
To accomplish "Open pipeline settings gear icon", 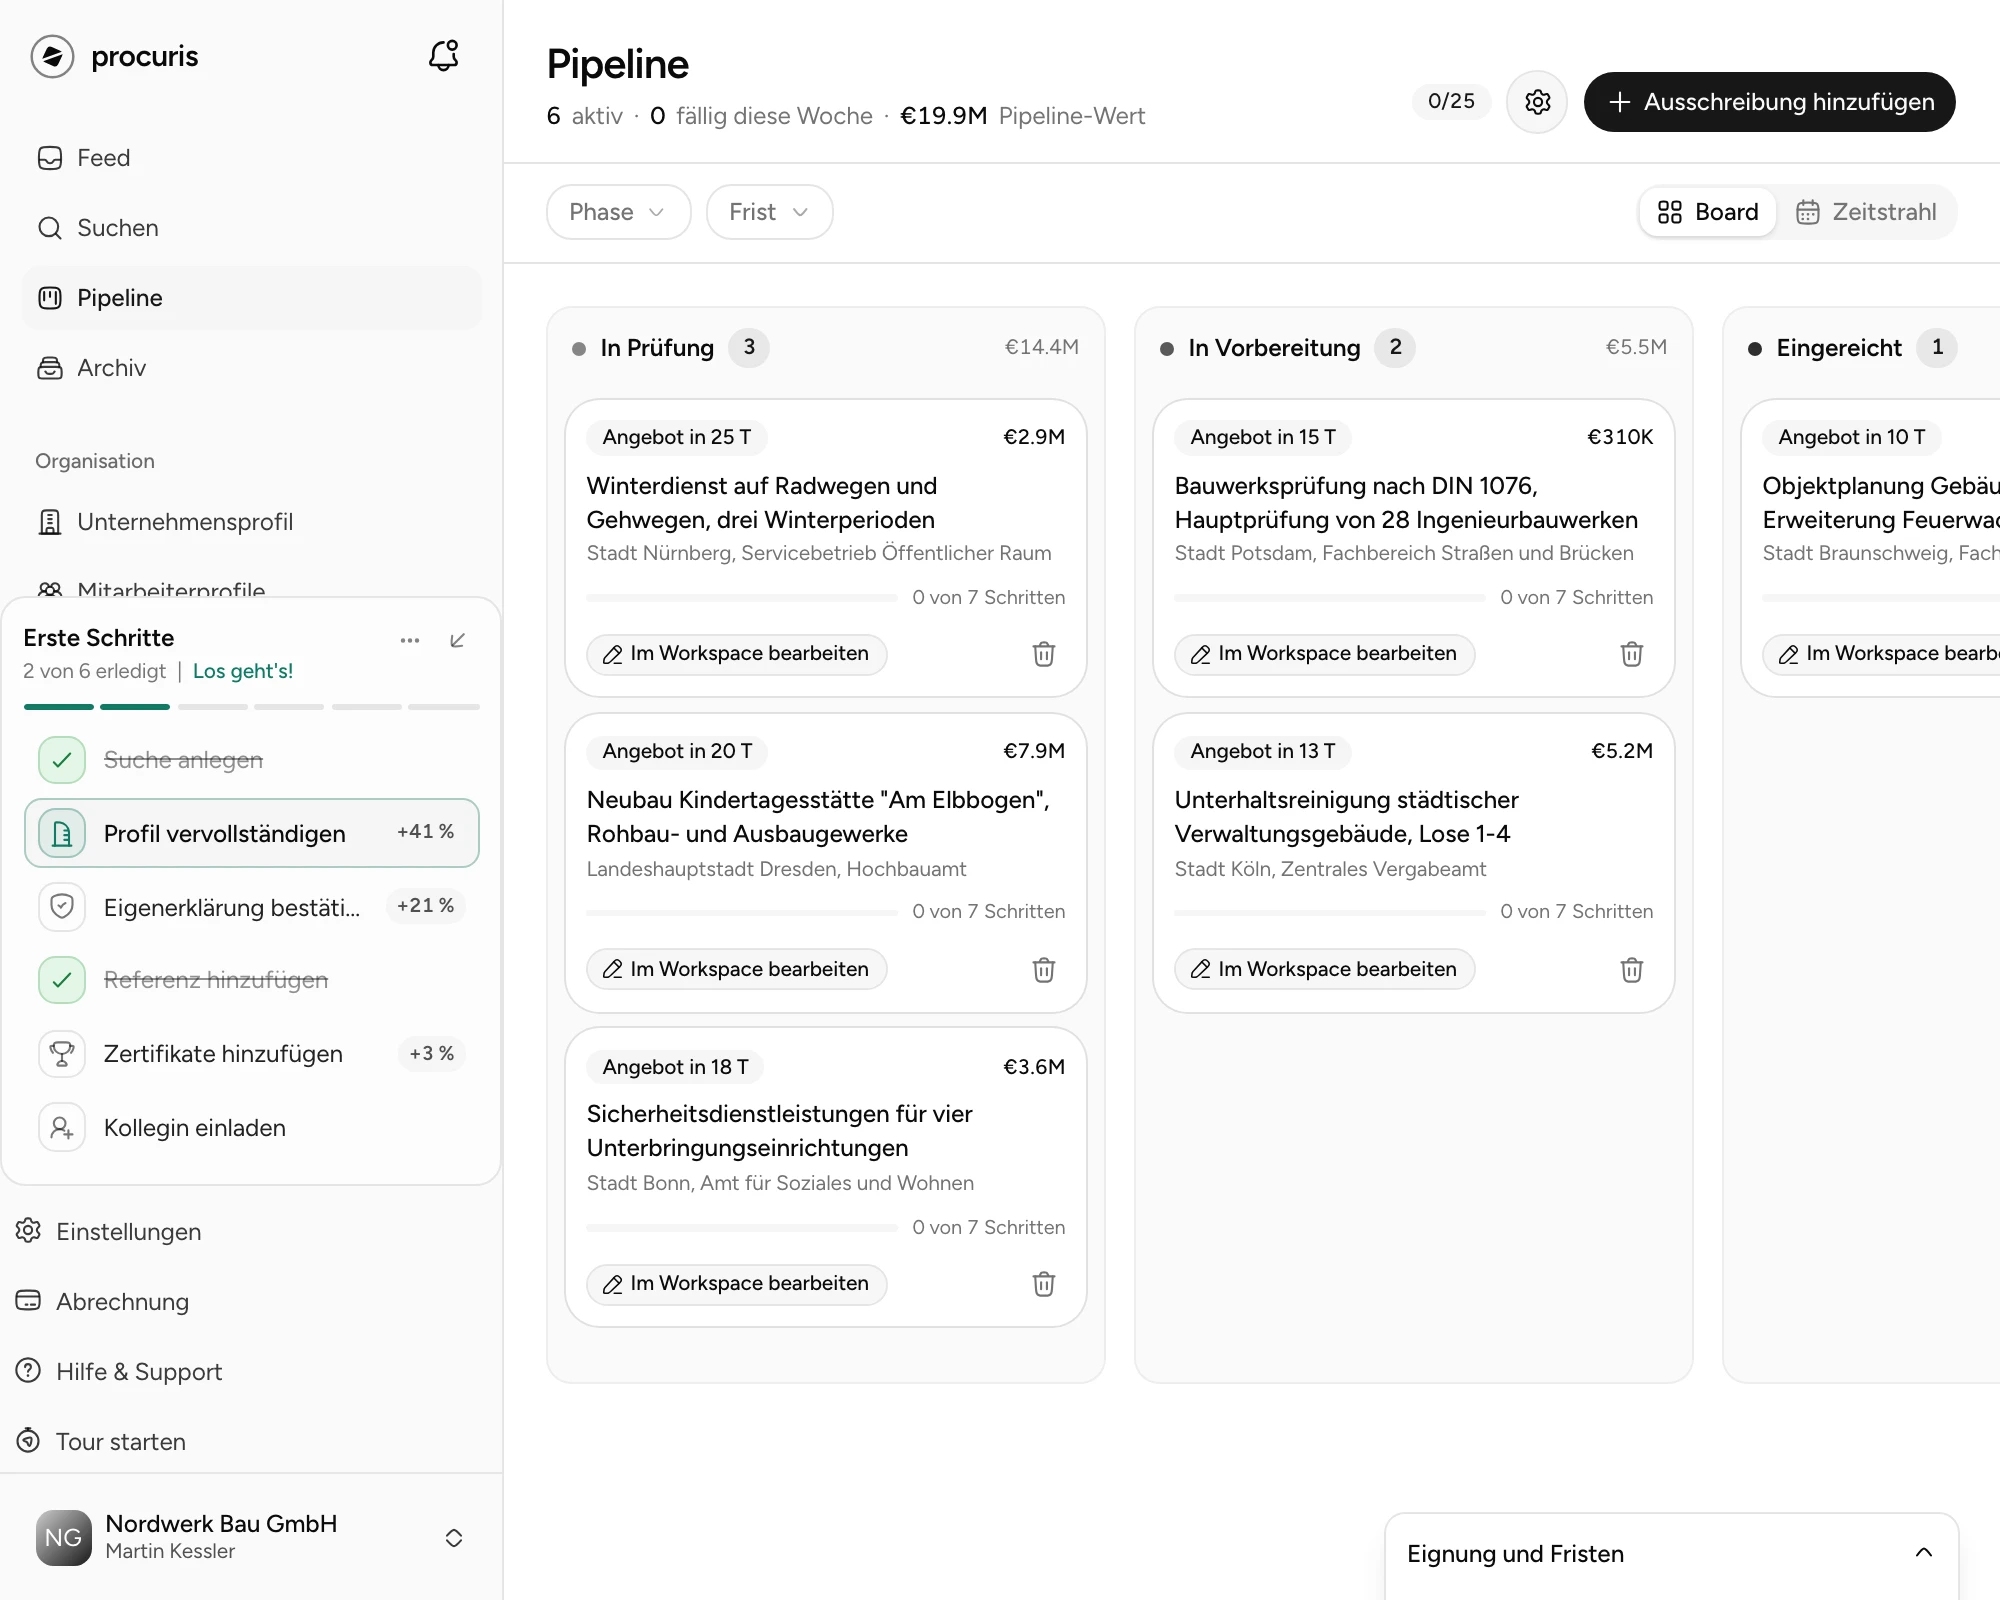I will (1537, 101).
